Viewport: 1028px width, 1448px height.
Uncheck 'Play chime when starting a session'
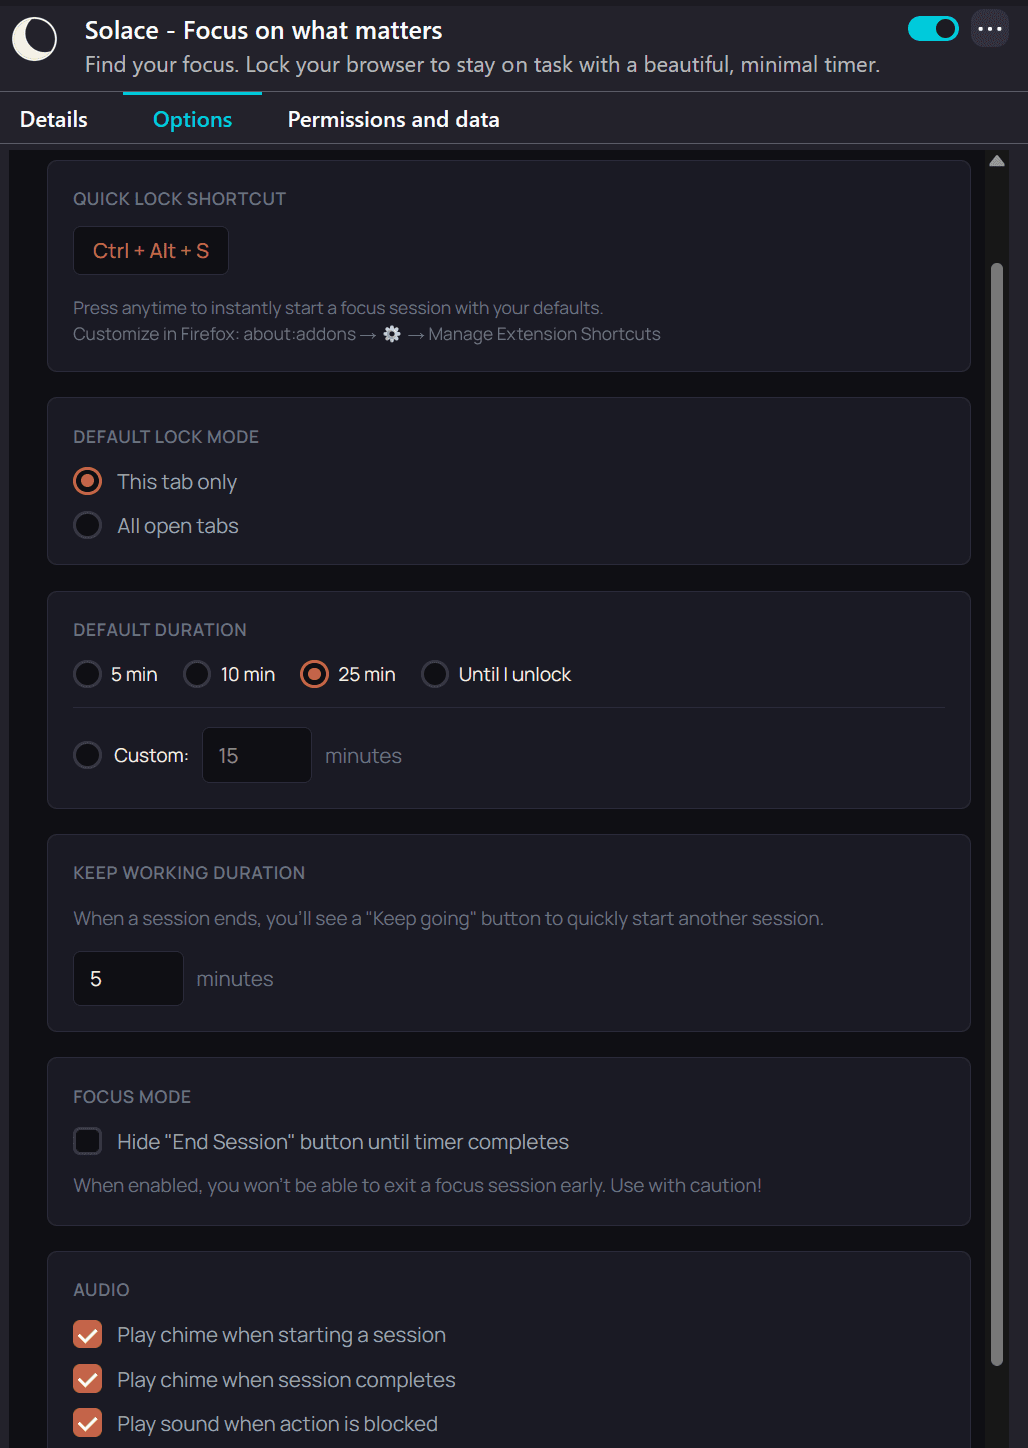[87, 1334]
